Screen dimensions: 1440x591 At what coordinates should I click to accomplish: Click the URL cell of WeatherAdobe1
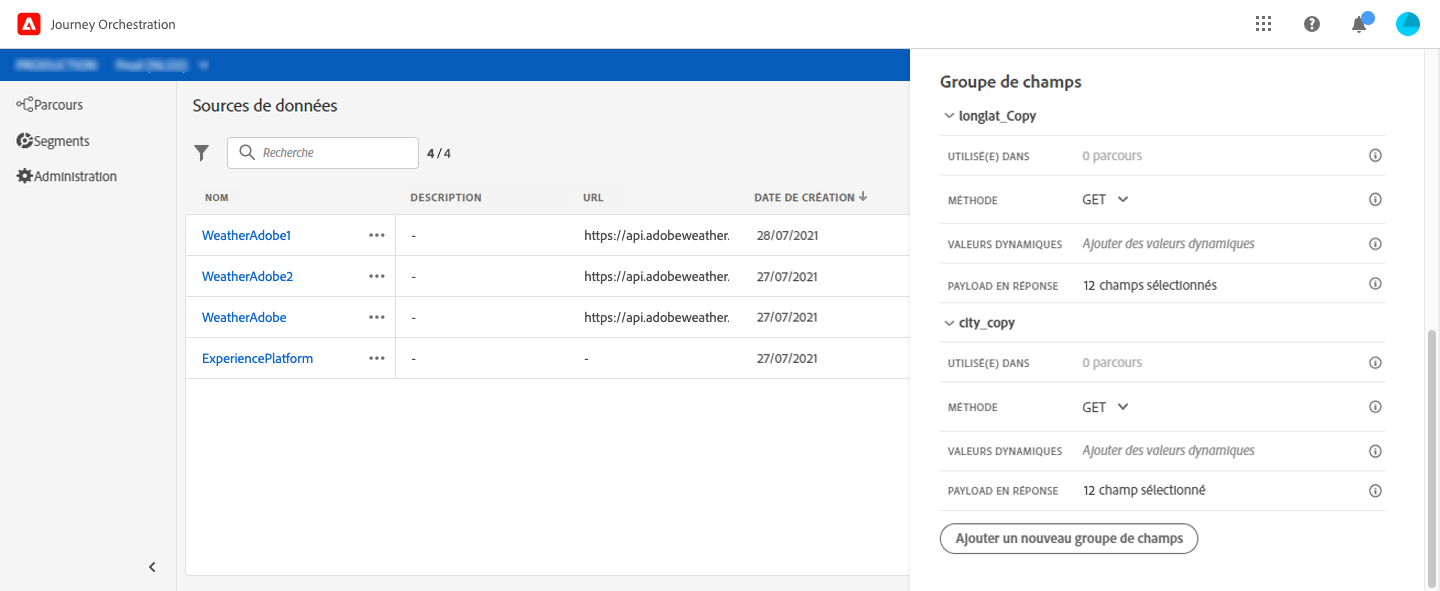(x=657, y=235)
